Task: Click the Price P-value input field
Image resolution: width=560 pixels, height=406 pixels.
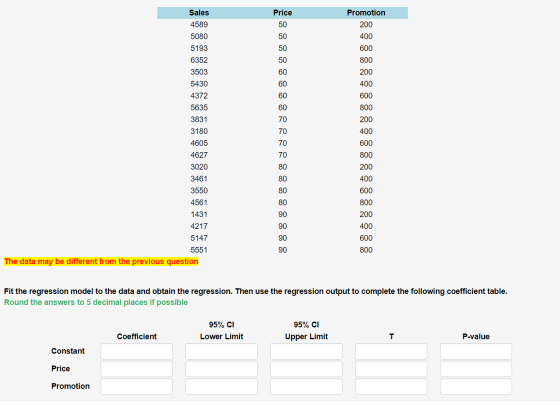Action: [x=476, y=369]
